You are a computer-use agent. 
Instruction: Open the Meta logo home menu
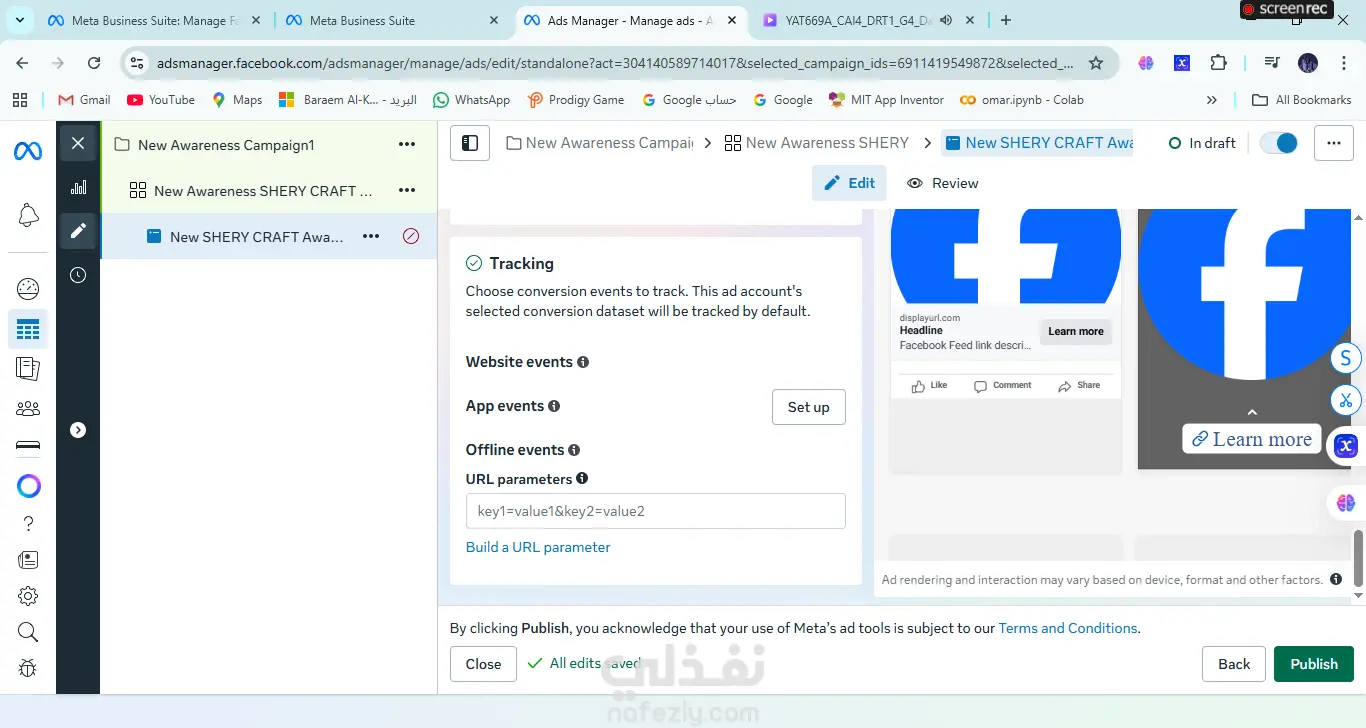[27, 151]
